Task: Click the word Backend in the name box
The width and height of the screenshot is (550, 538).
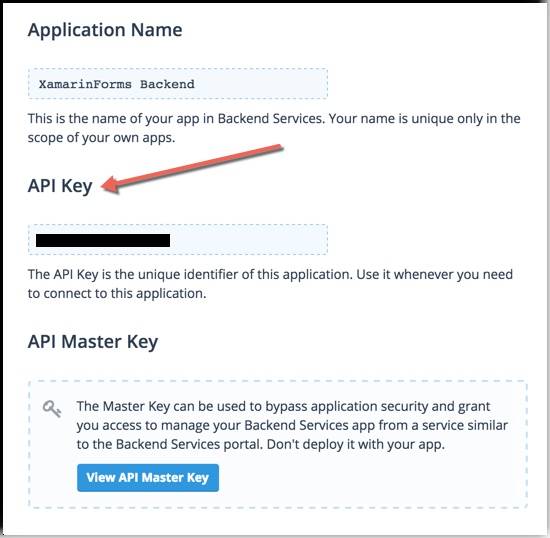Action: pos(167,84)
